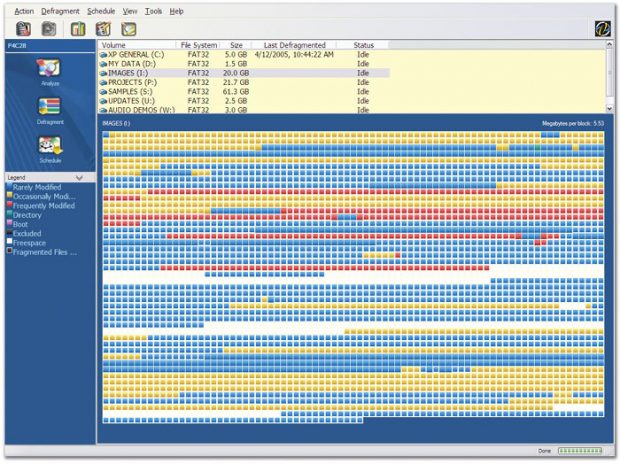Click the Directory green legend swatch
This screenshot has height=464, width=620.
coord(9,214)
